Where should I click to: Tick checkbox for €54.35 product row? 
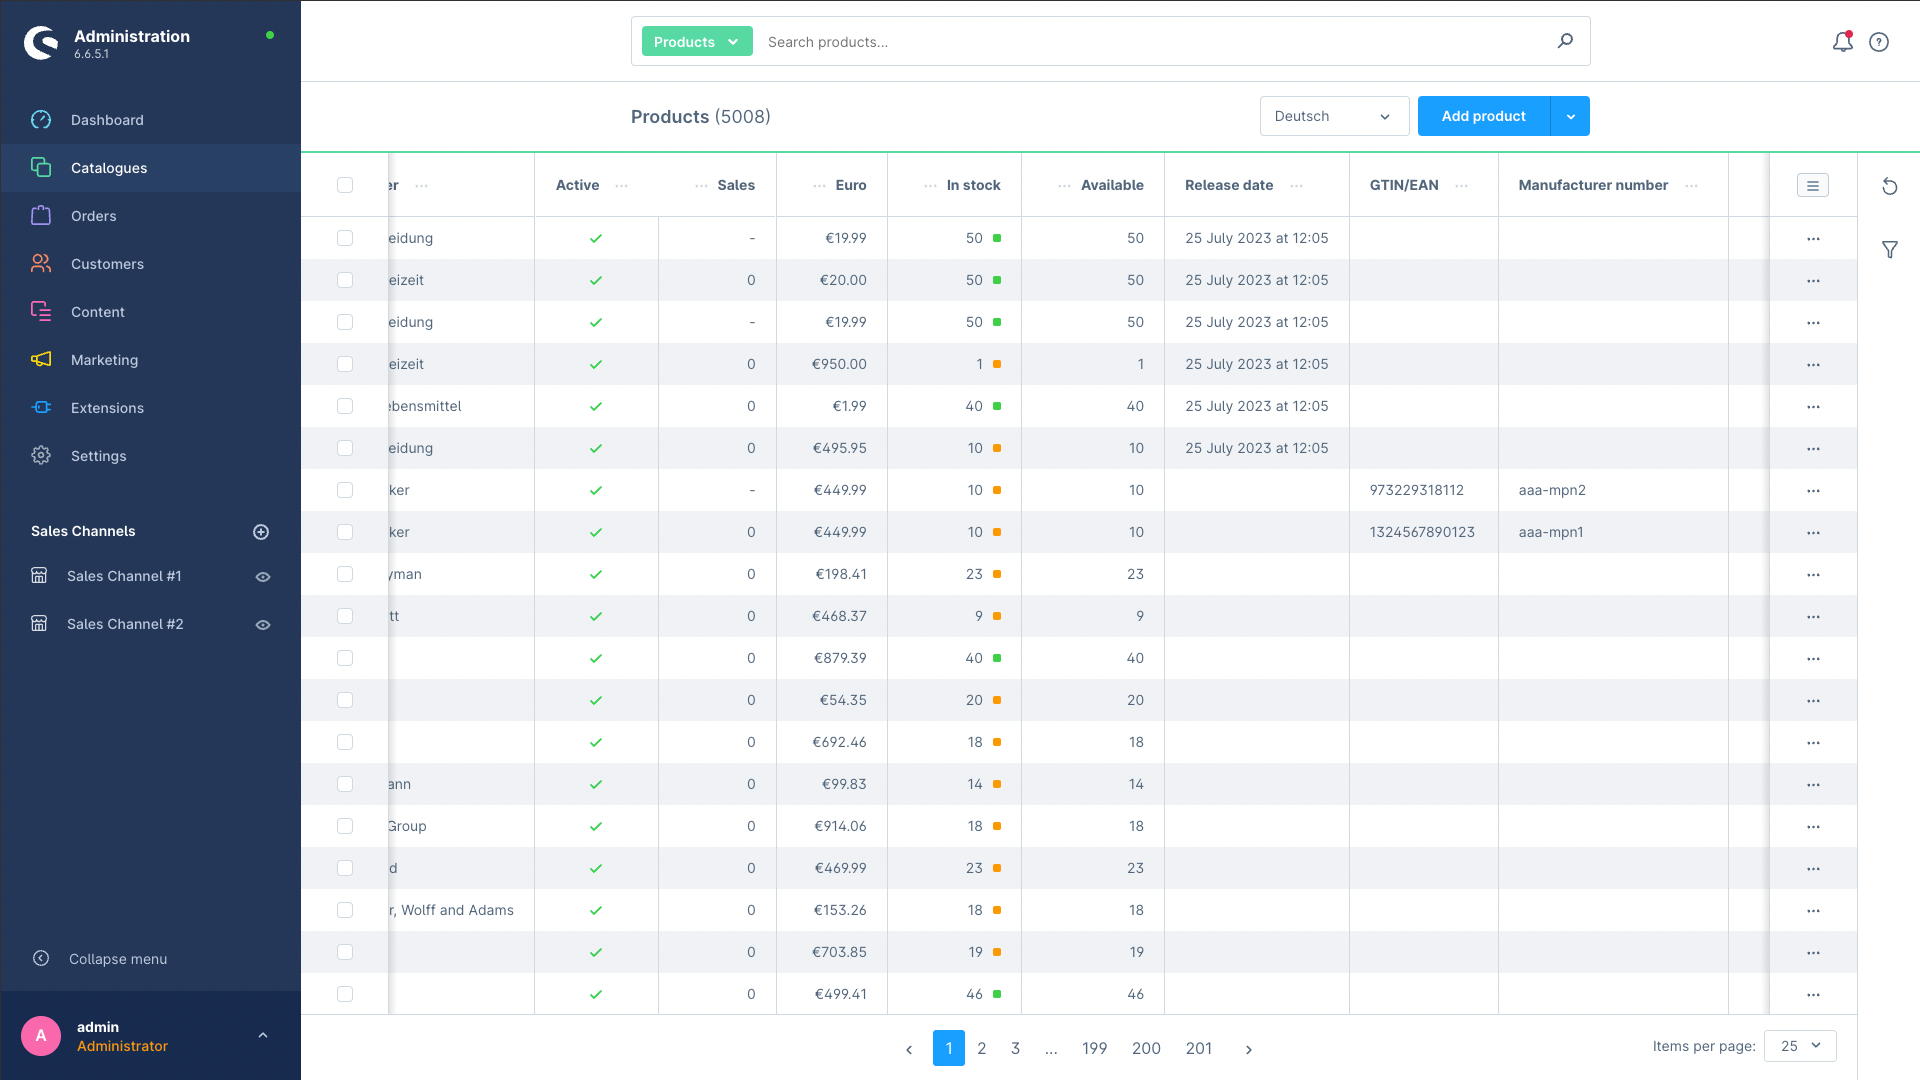tap(345, 700)
